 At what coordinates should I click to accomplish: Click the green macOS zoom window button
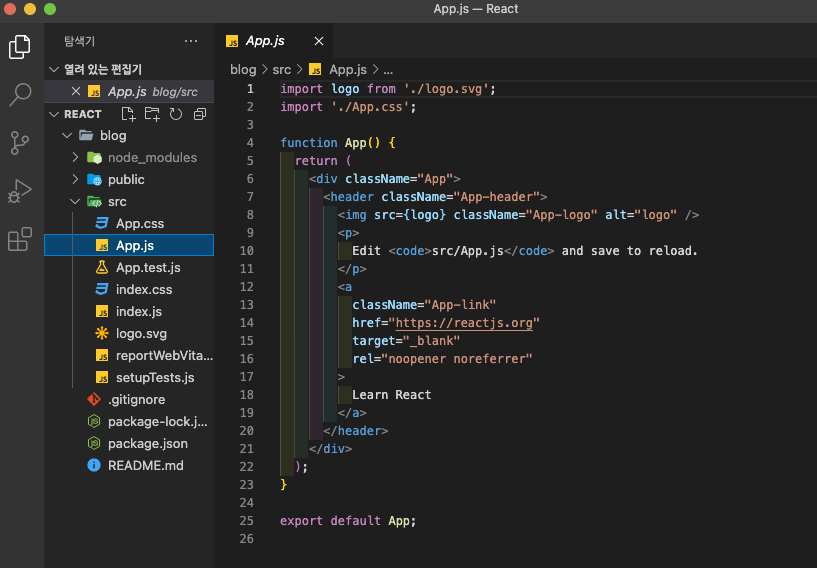(x=50, y=9)
